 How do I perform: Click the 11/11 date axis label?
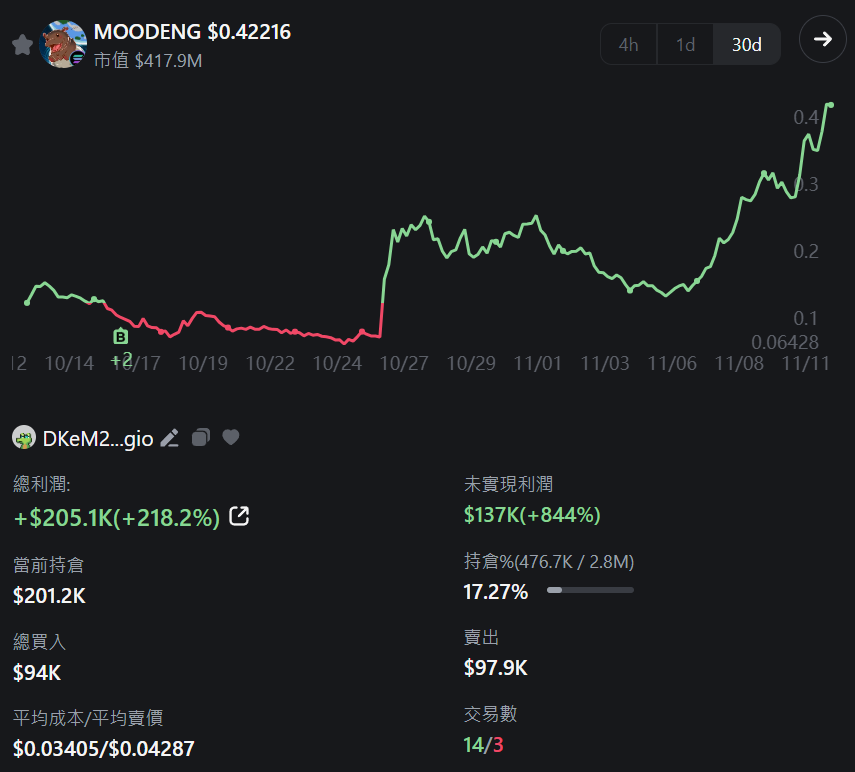pyautogui.click(x=806, y=363)
